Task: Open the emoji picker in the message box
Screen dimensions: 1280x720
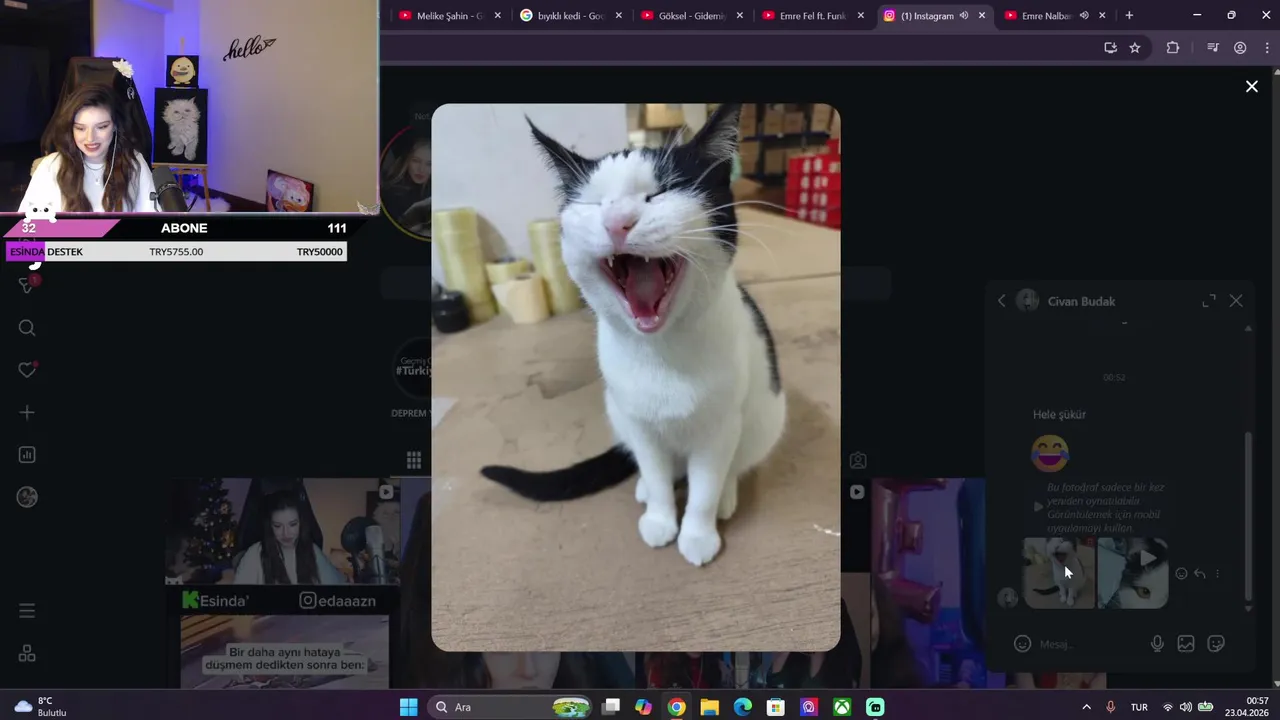Action: [x=1022, y=644]
